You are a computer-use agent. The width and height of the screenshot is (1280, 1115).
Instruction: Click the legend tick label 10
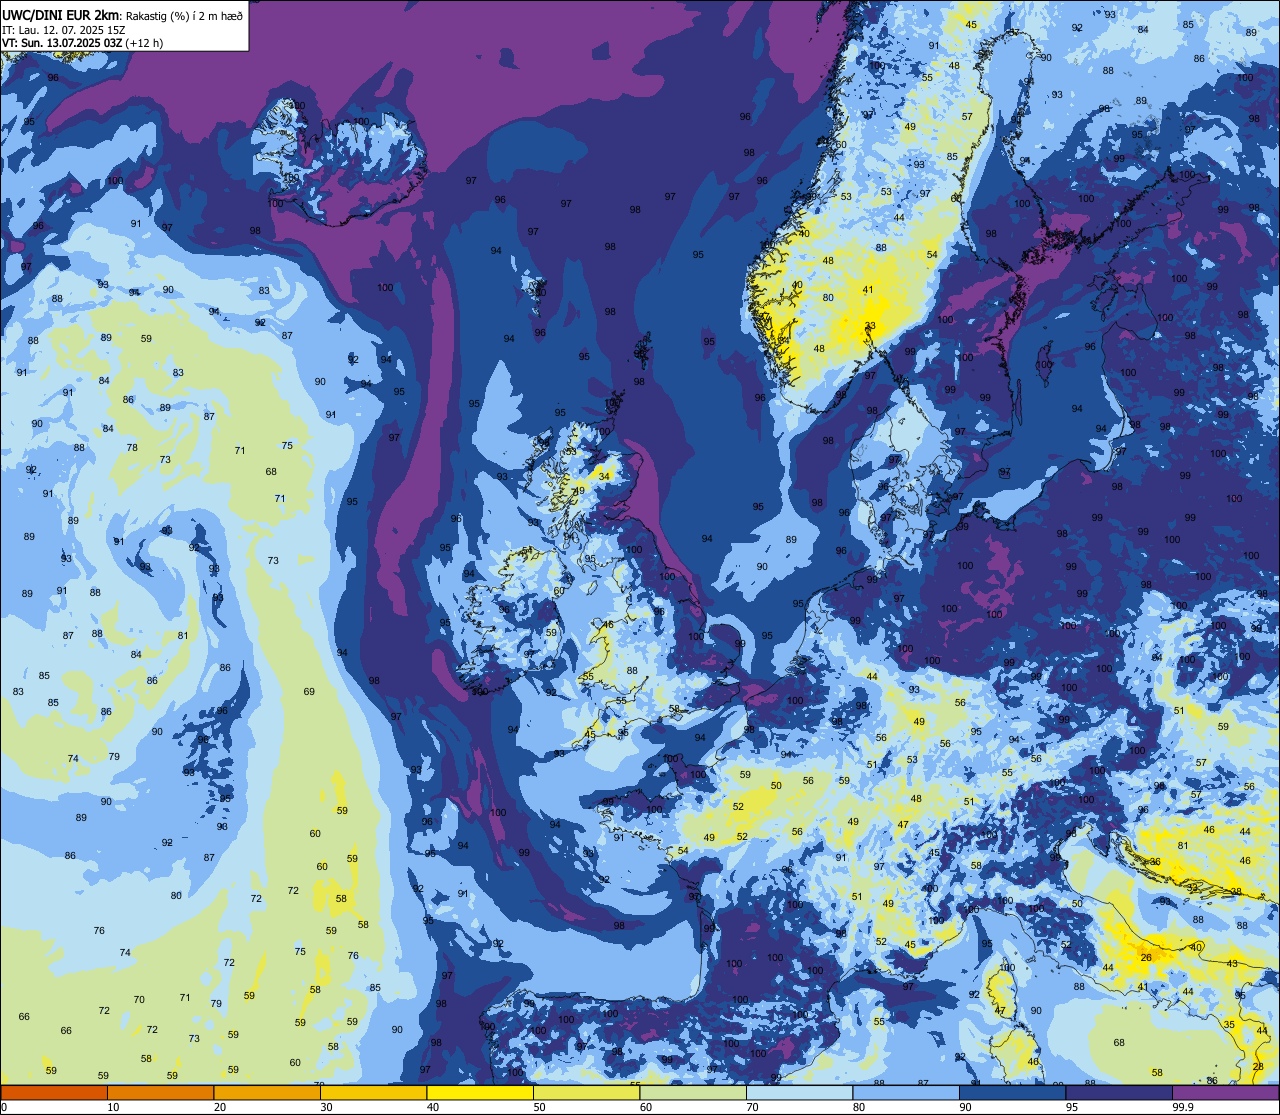[x=113, y=1107]
